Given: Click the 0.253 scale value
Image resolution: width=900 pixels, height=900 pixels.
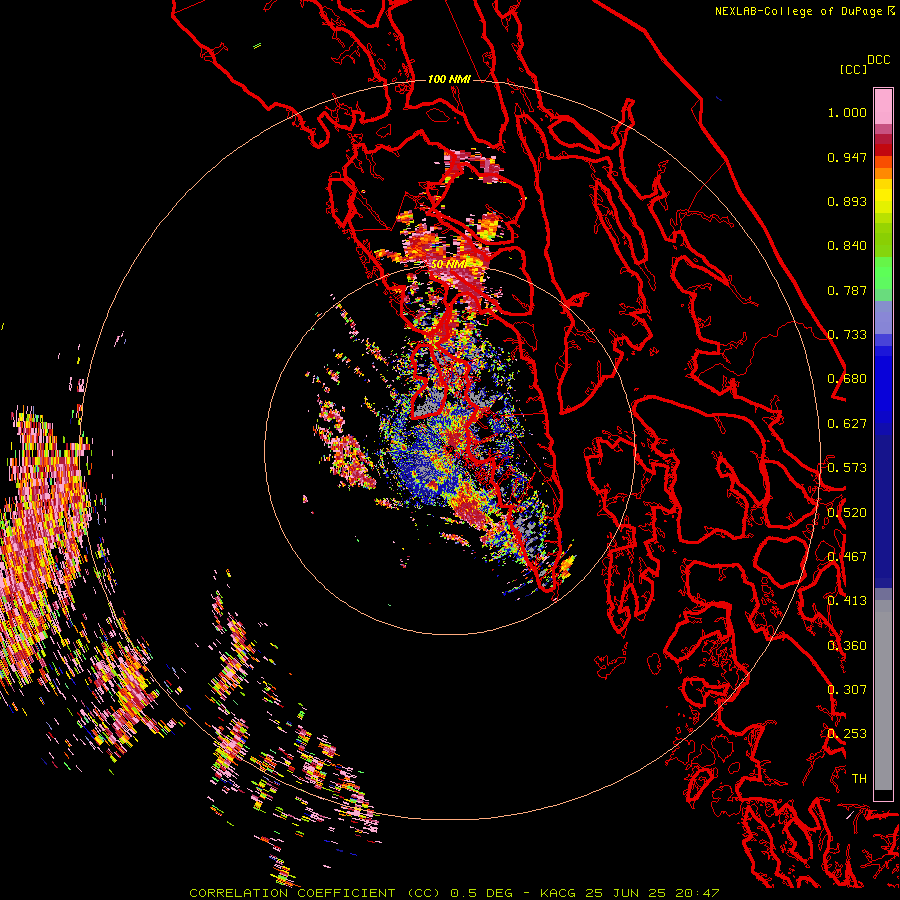Looking at the screenshot, I should pos(847,734).
